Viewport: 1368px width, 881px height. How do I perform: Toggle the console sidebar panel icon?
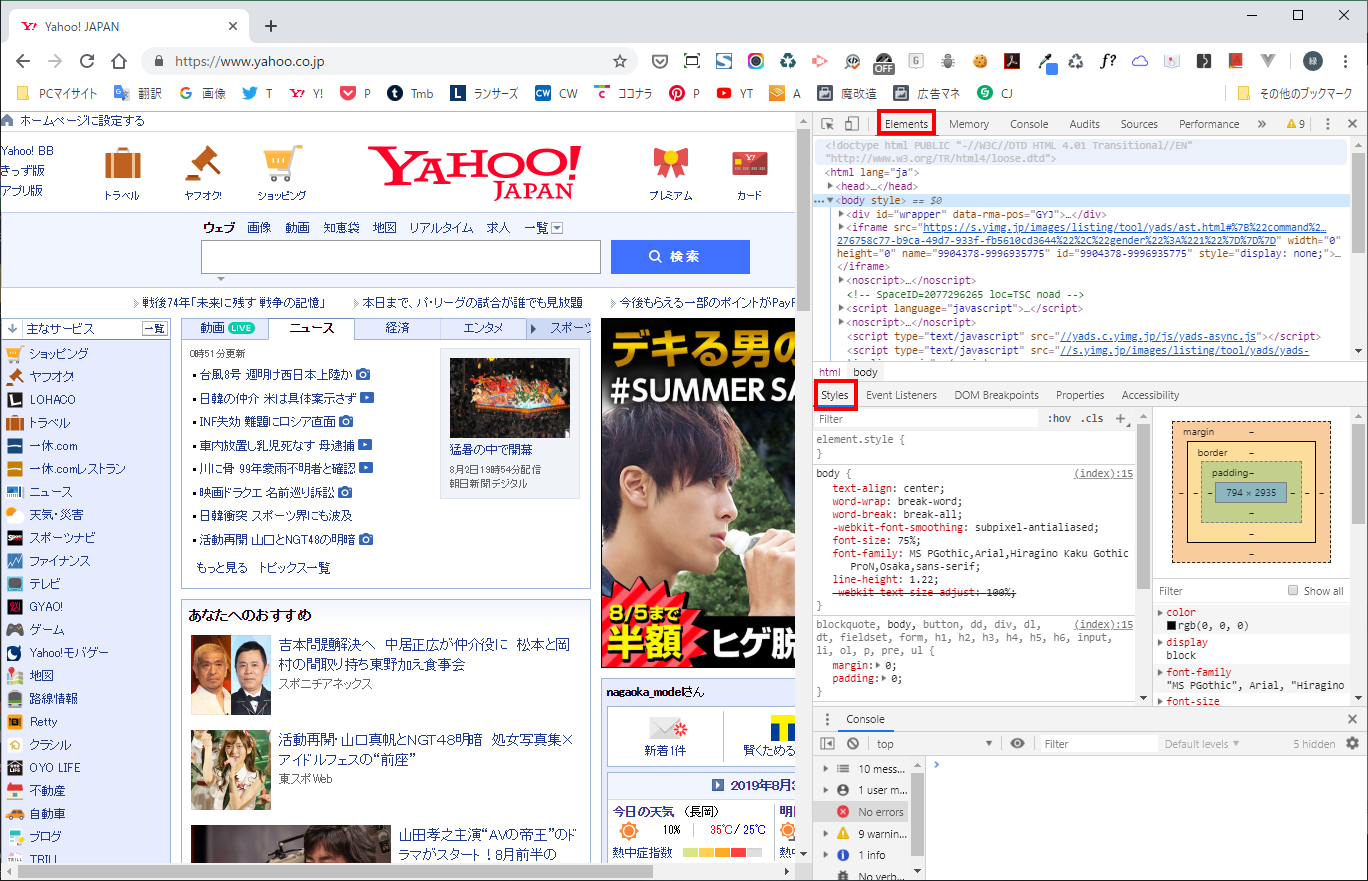(x=827, y=744)
